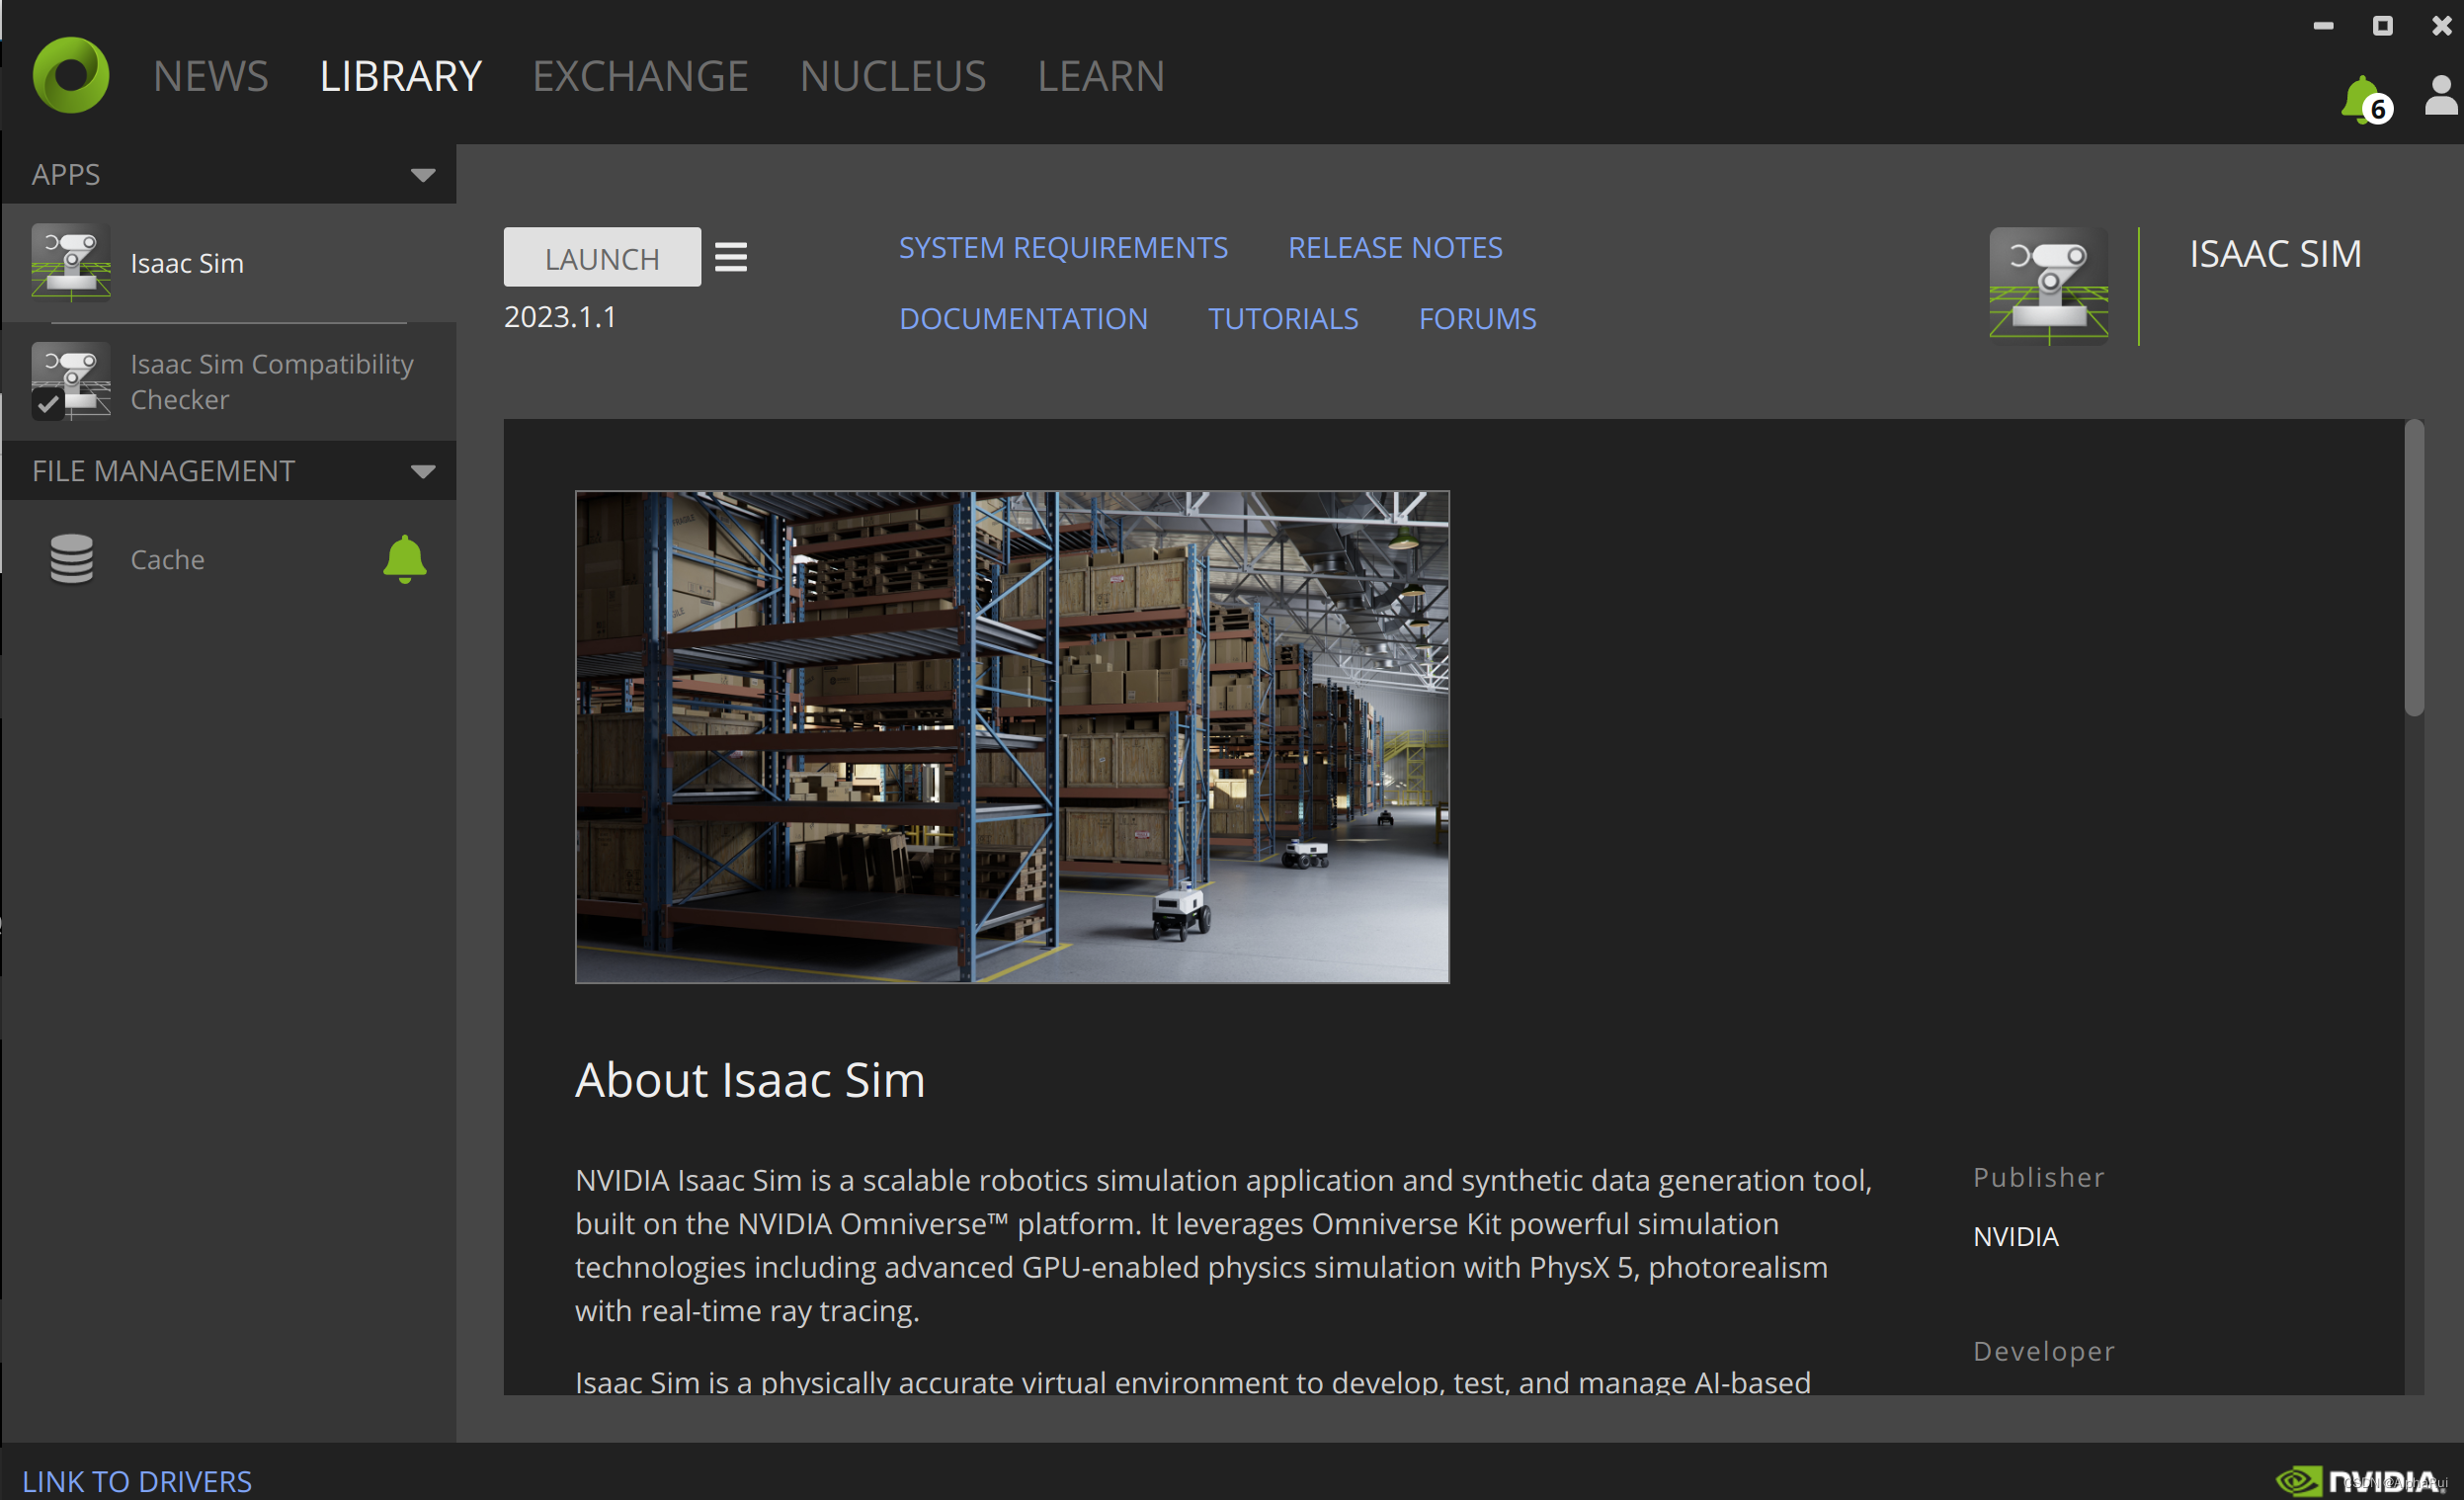This screenshot has width=2464, height=1500.
Task: Click the warehouse preview thumbnail image
Action: (x=1011, y=736)
